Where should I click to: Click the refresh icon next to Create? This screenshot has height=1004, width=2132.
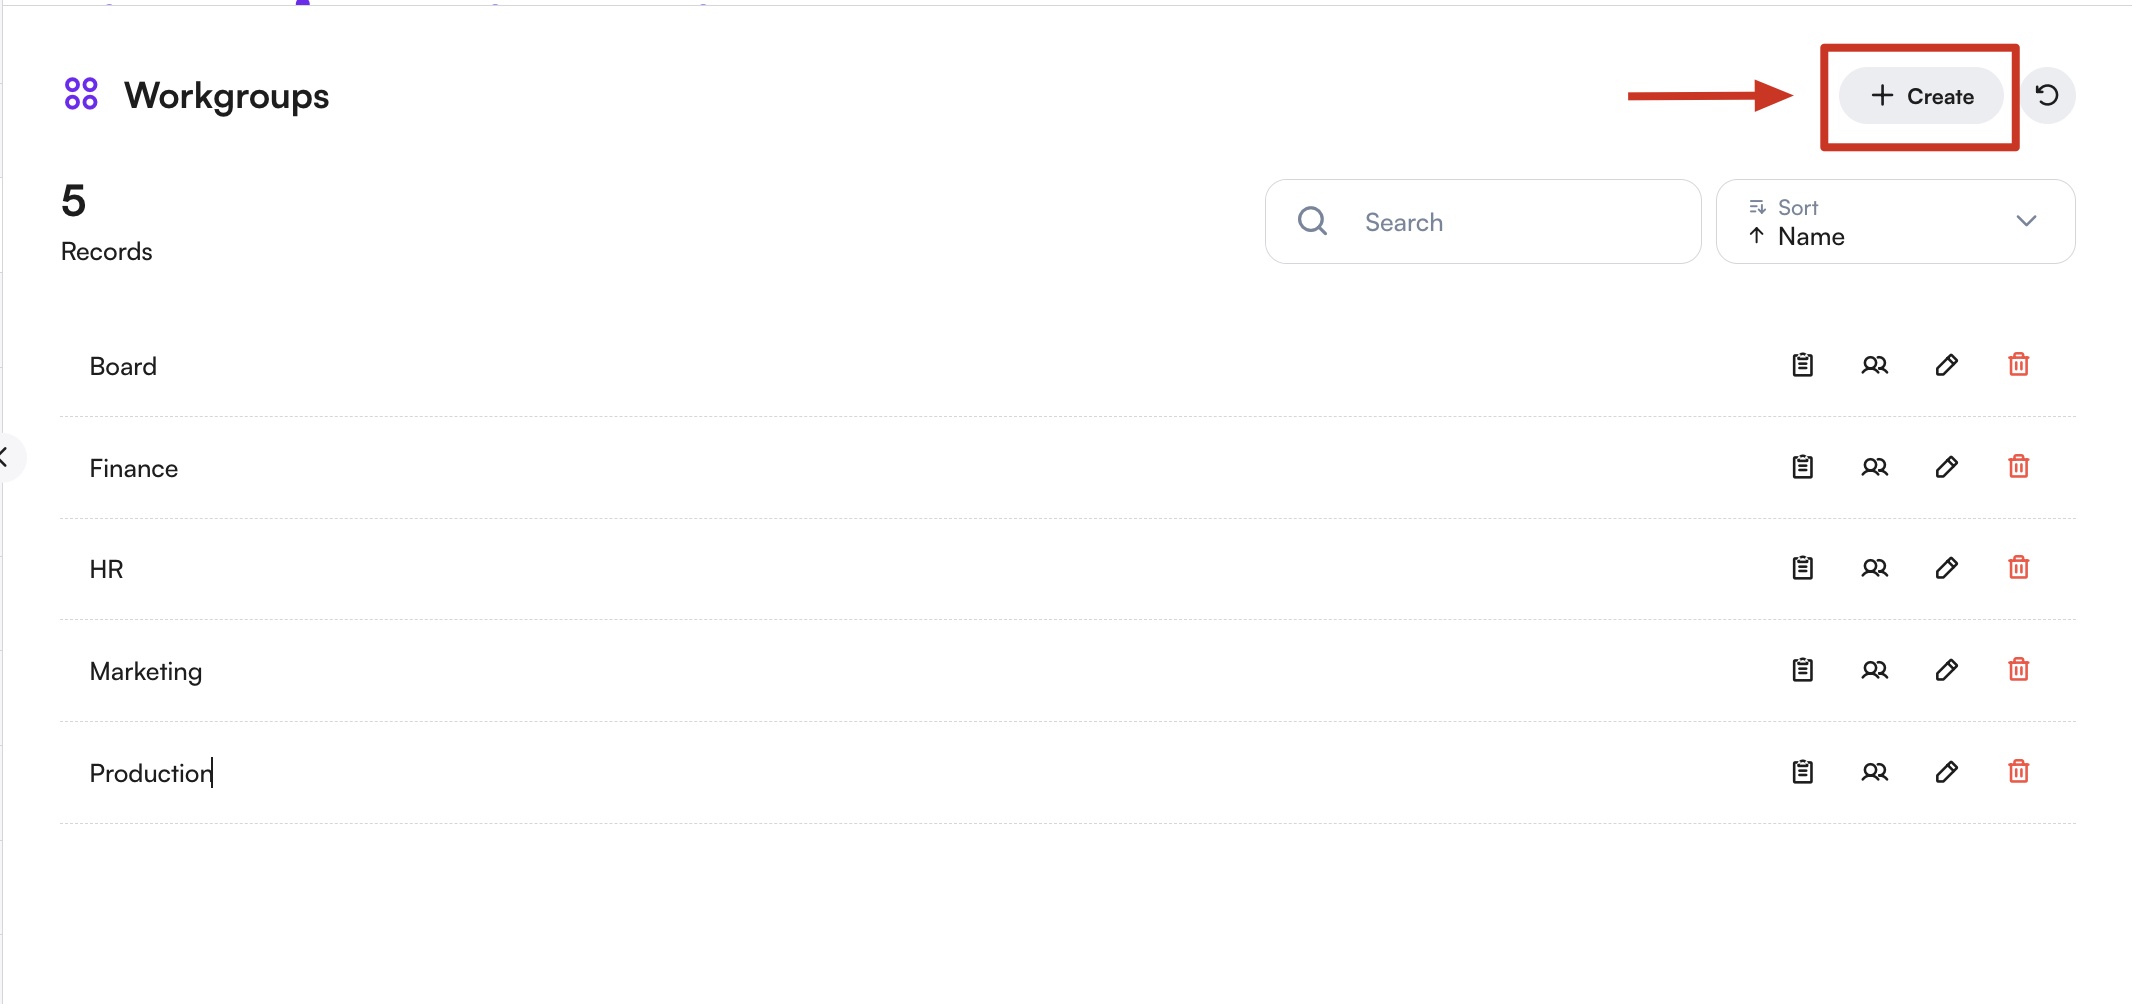(2047, 96)
